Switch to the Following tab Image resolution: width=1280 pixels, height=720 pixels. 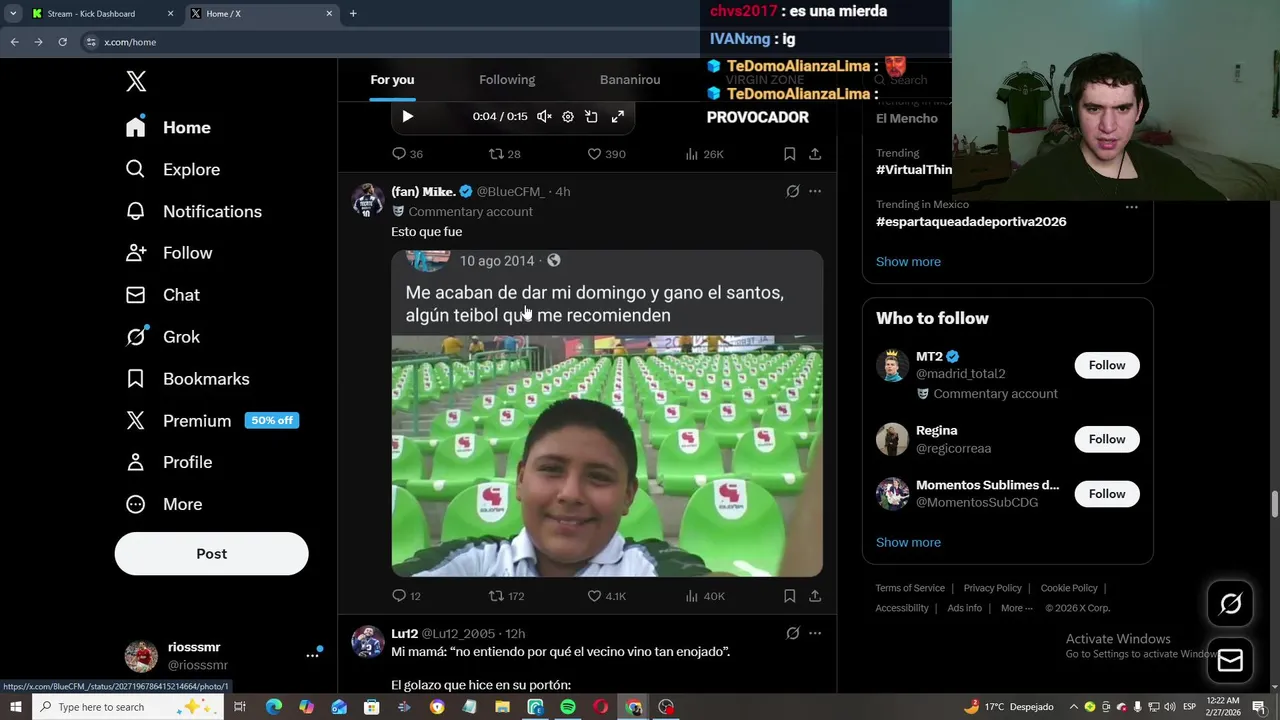[x=507, y=79]
